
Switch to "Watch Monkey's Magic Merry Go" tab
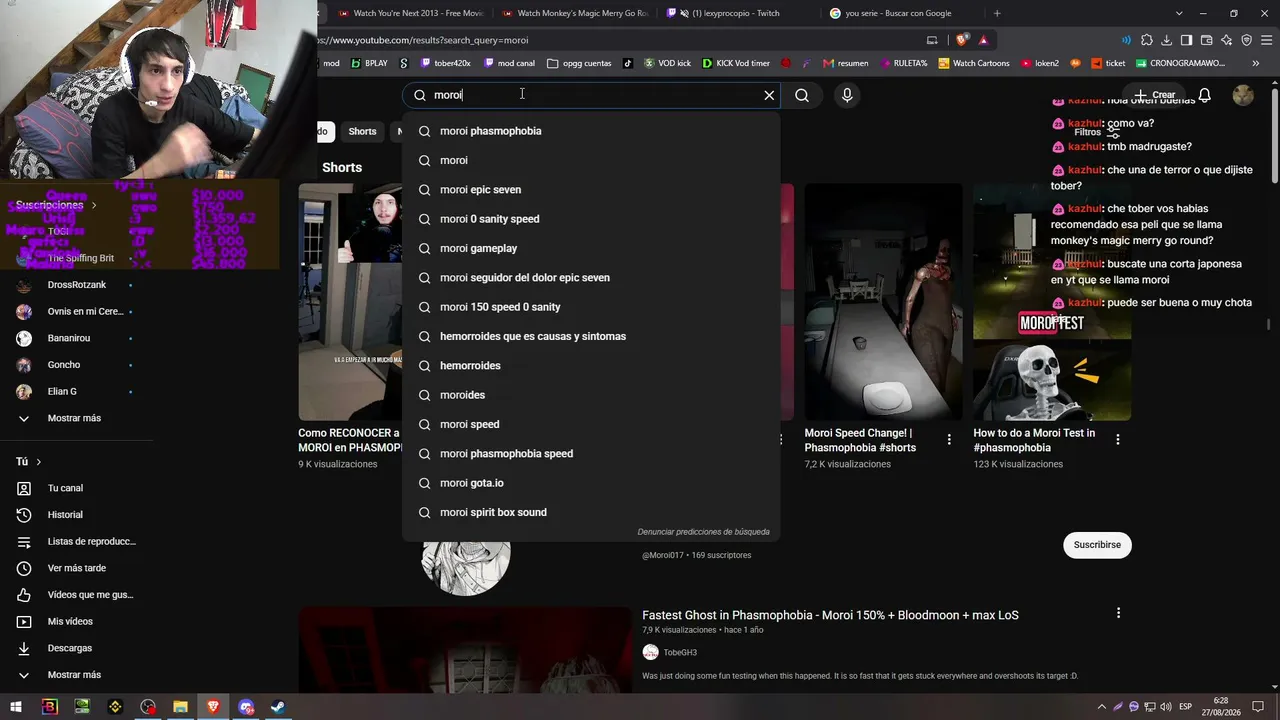(x=575, y=13)
